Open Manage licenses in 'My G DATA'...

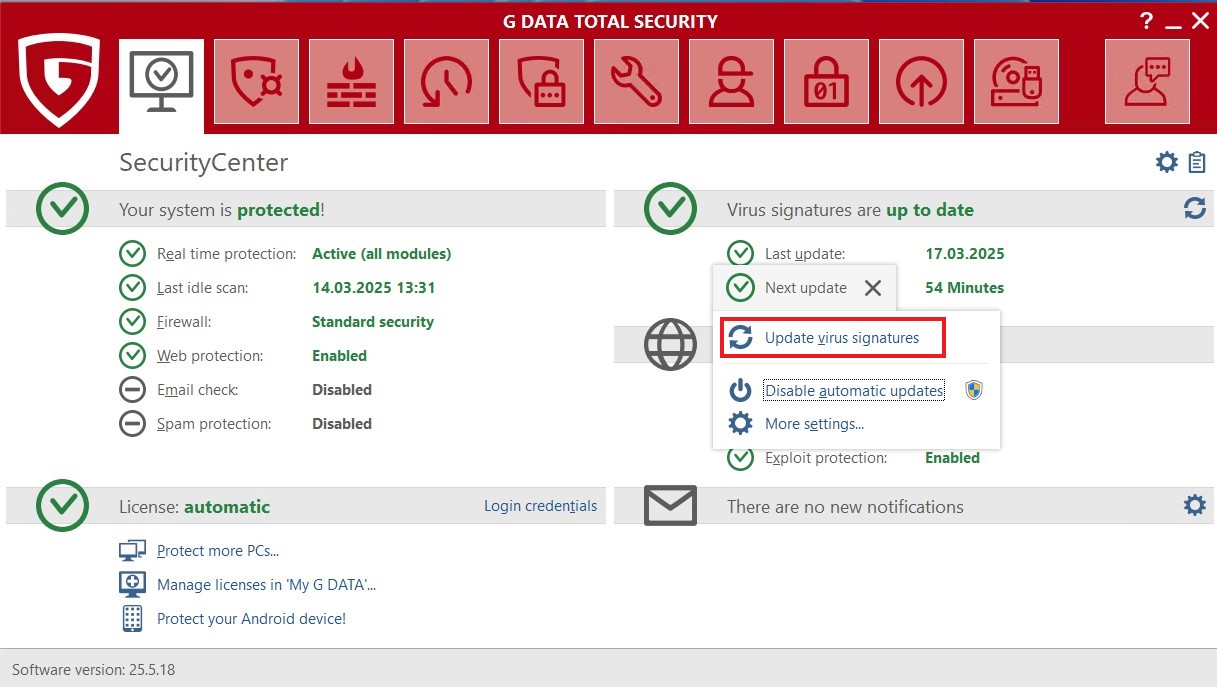266,584
